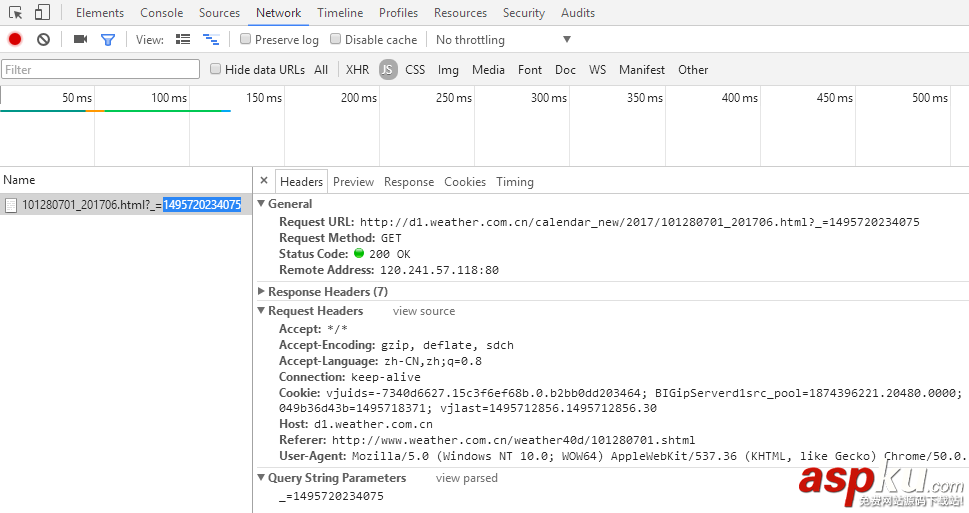Focus the Filter text field
Image resolution: width=969 pixels, height=513 pixels.
101,69
